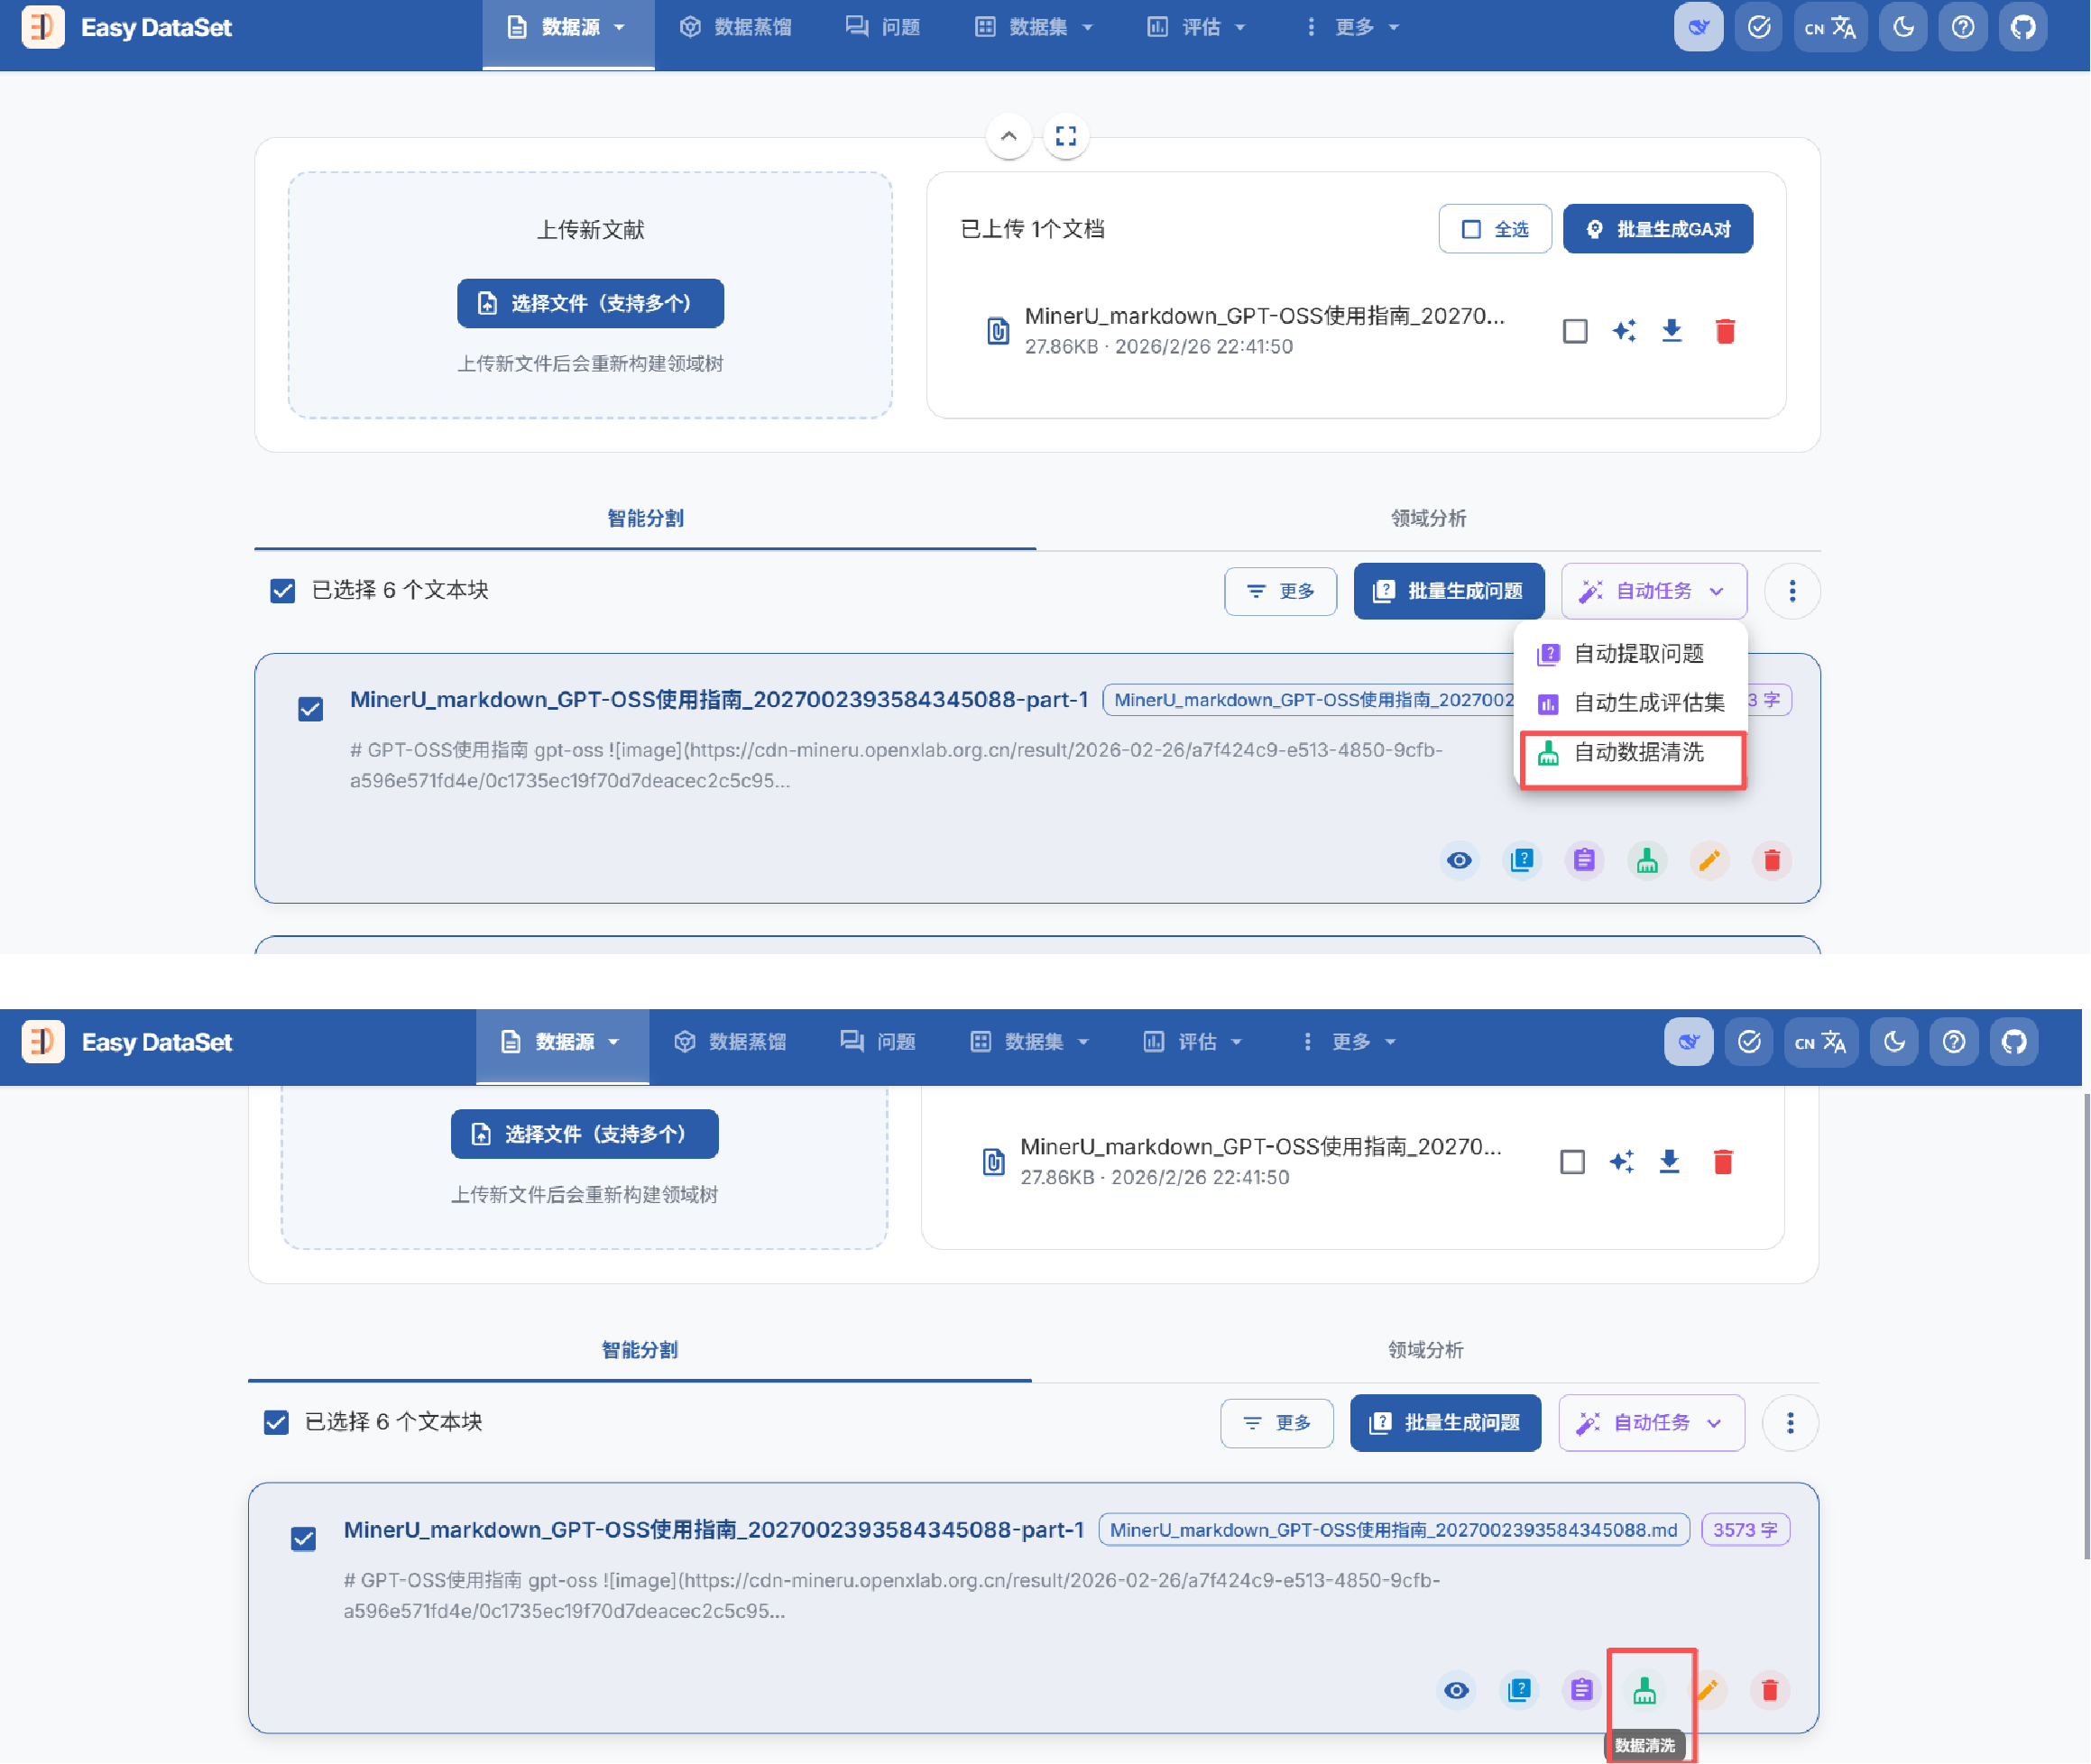
Task: Click the orange pencil edit icon on chunk
Action: pos(1709,860)
